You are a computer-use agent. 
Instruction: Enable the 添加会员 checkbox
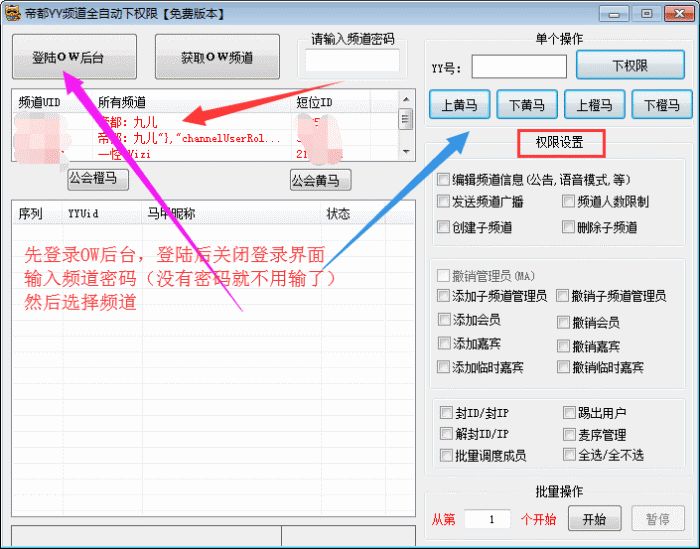444,320
